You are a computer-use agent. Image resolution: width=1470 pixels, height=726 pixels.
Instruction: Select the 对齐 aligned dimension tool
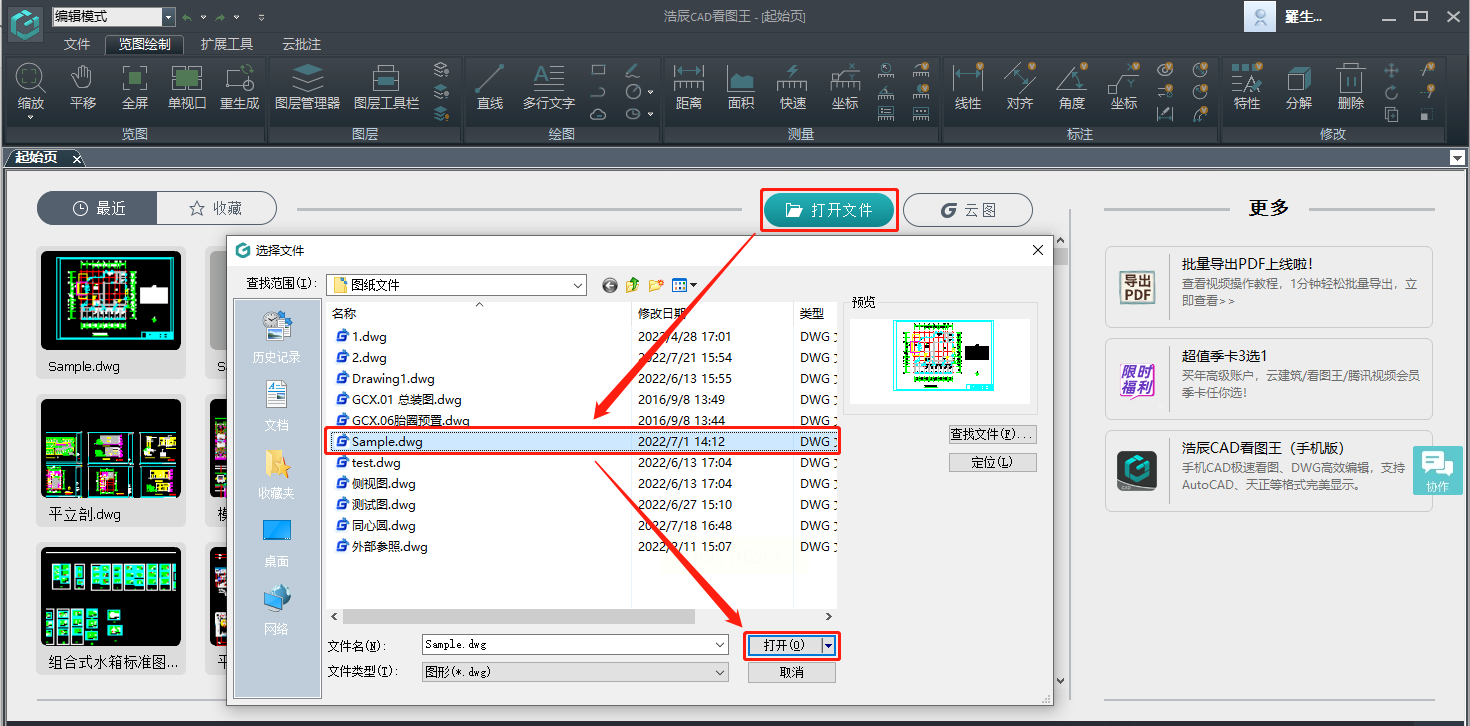click(1019, 86)
